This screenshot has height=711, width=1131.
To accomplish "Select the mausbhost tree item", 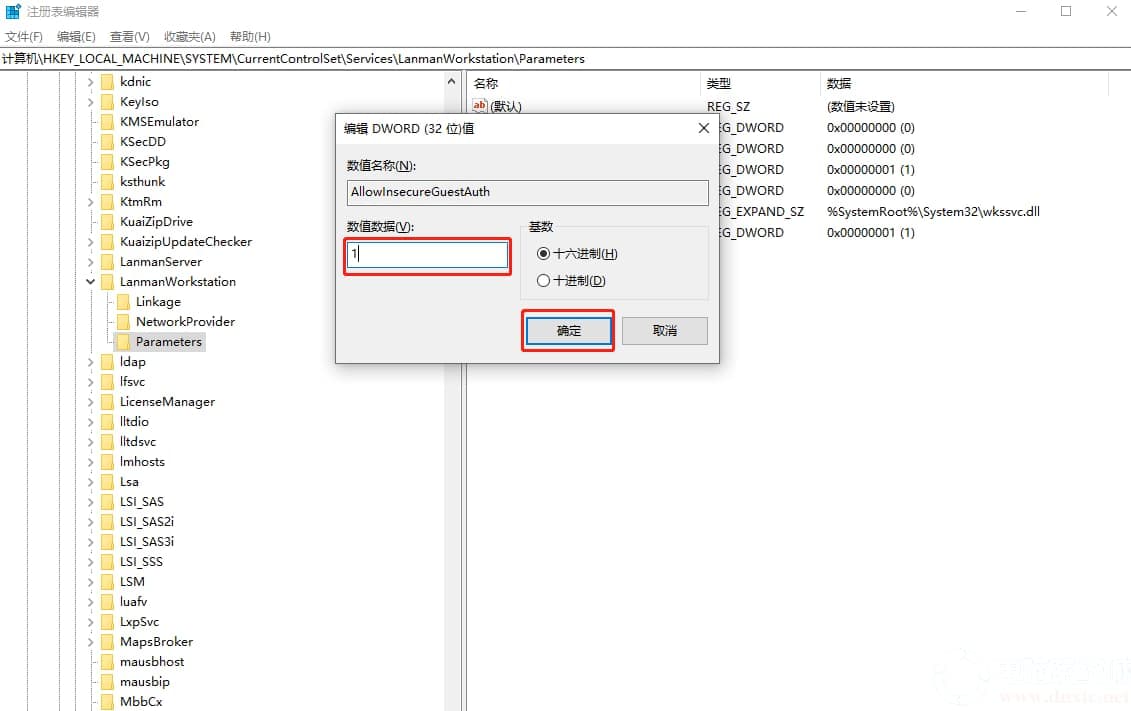I will (151, 661).
